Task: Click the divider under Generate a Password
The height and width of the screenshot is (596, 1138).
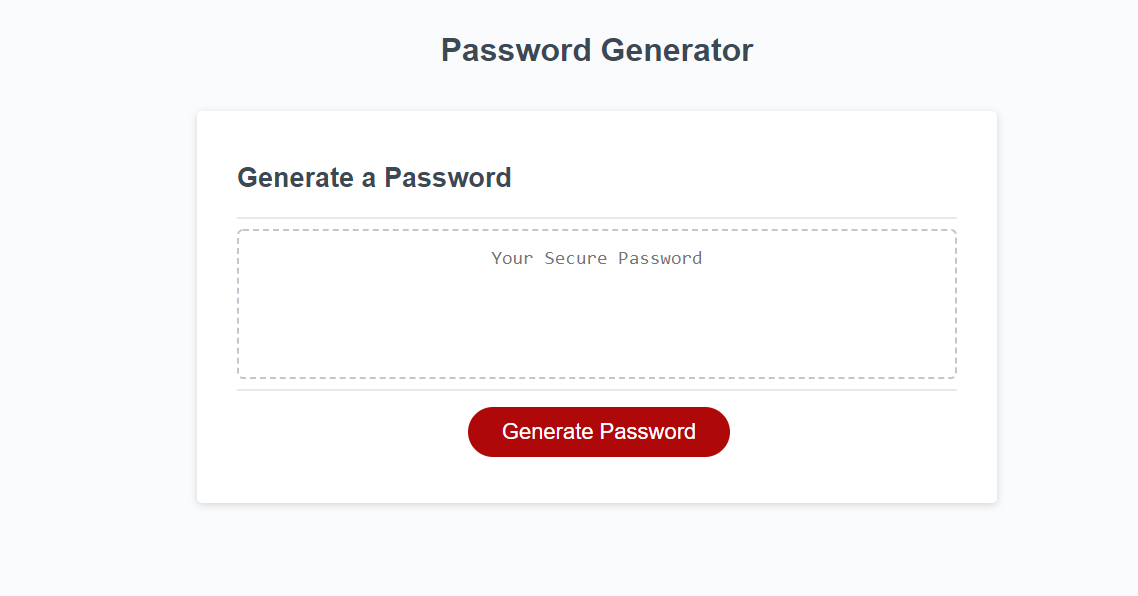Action: 596,216
